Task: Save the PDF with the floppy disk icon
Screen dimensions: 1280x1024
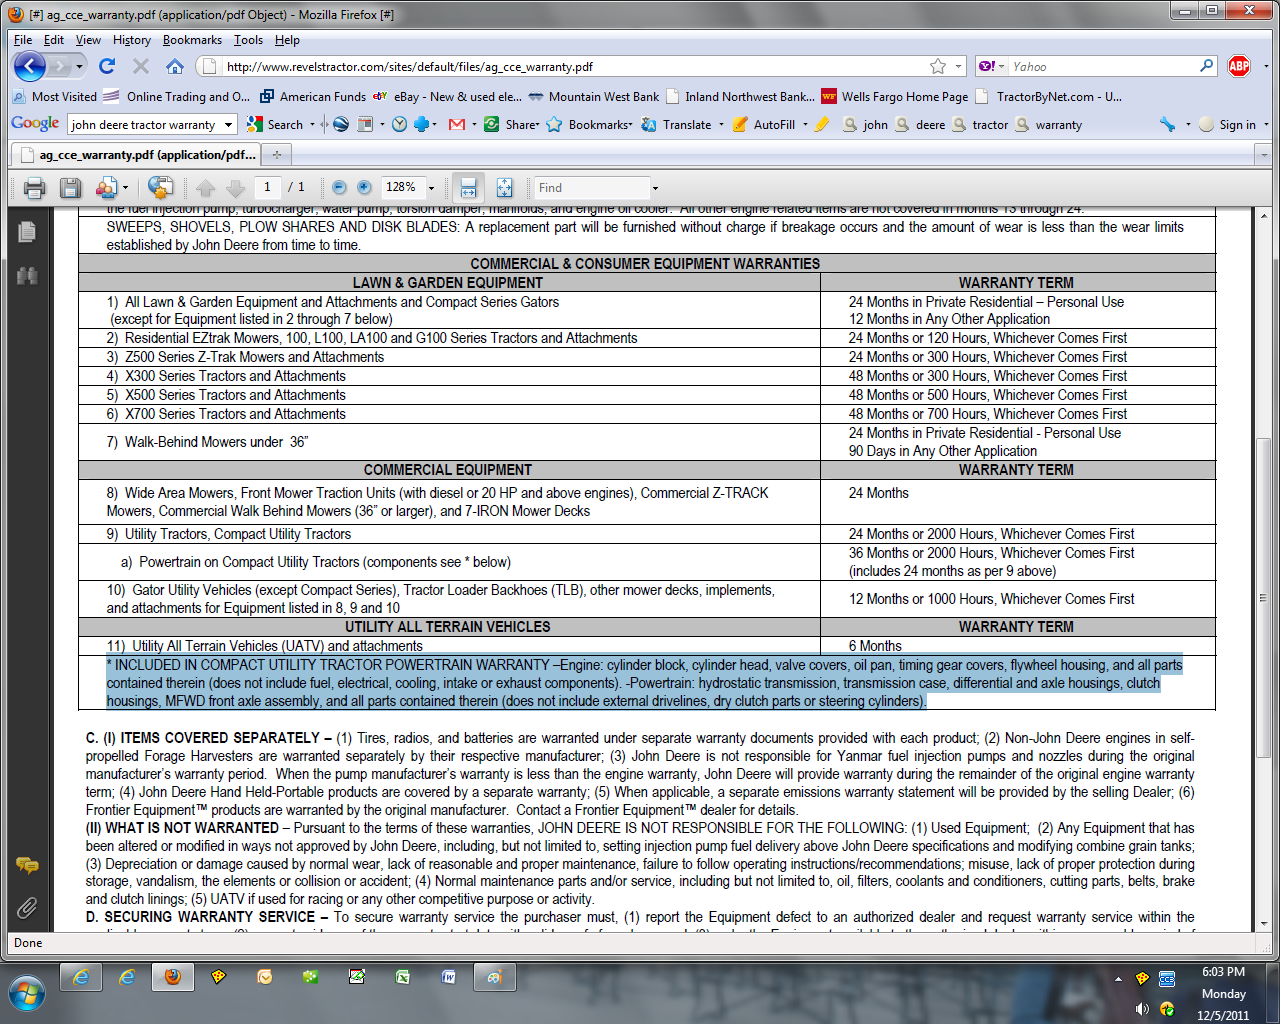Action: (70, 188)
